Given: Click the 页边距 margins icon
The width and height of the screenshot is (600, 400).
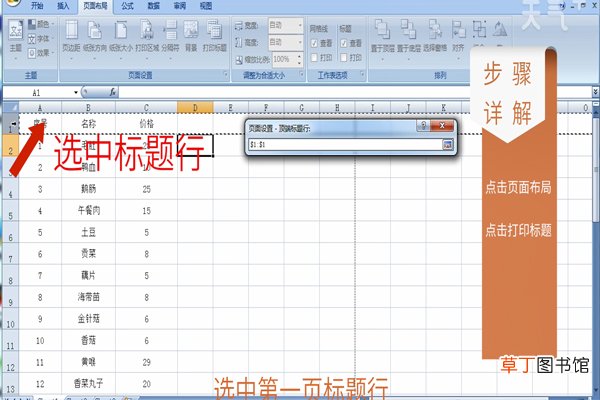Looking at the screenshot, I should click(x=71, y=31).
